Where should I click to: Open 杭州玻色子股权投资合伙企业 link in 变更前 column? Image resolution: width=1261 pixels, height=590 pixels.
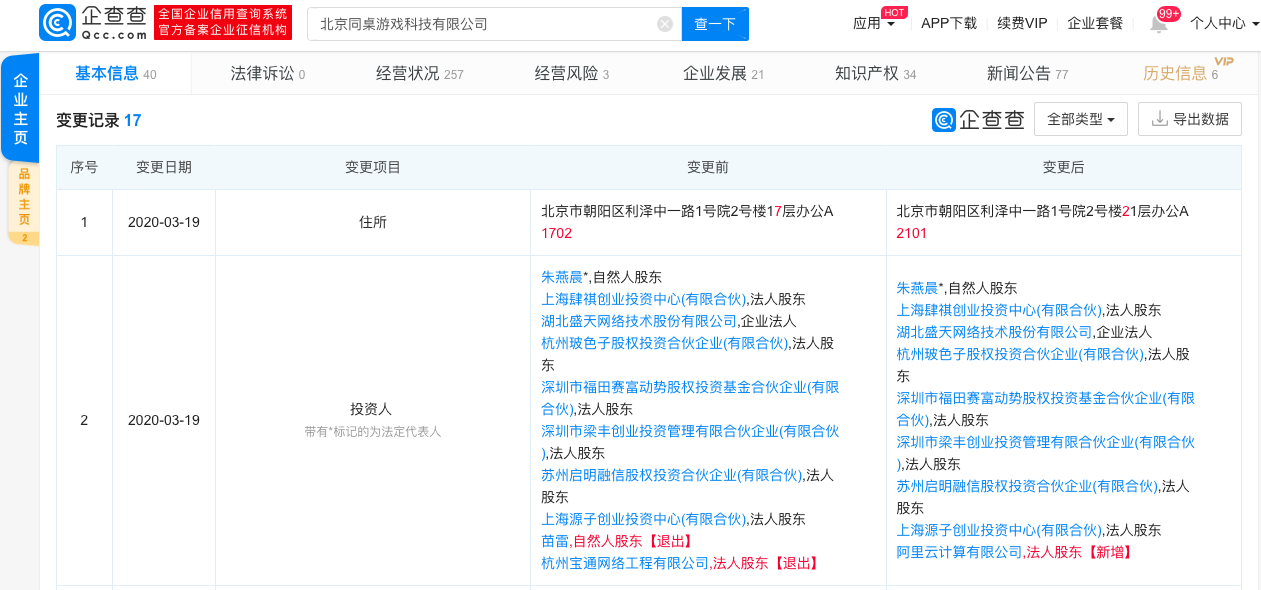(x=664, y=343)
